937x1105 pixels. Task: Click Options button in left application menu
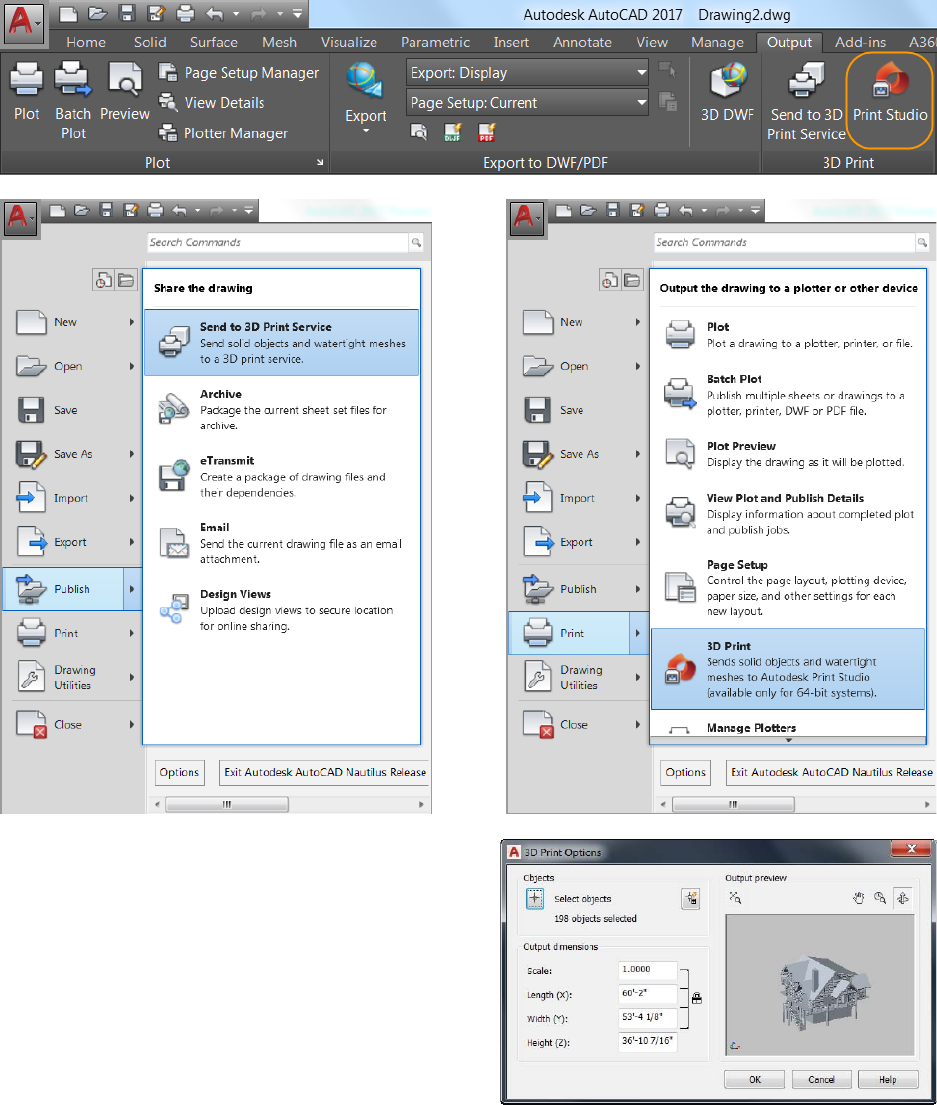coord(179,772)
